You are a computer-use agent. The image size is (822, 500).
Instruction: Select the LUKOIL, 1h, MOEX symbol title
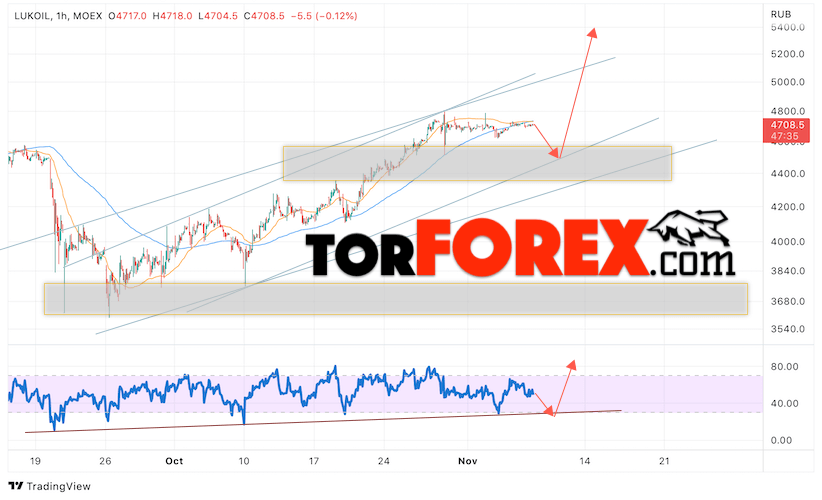coord(58,16)
